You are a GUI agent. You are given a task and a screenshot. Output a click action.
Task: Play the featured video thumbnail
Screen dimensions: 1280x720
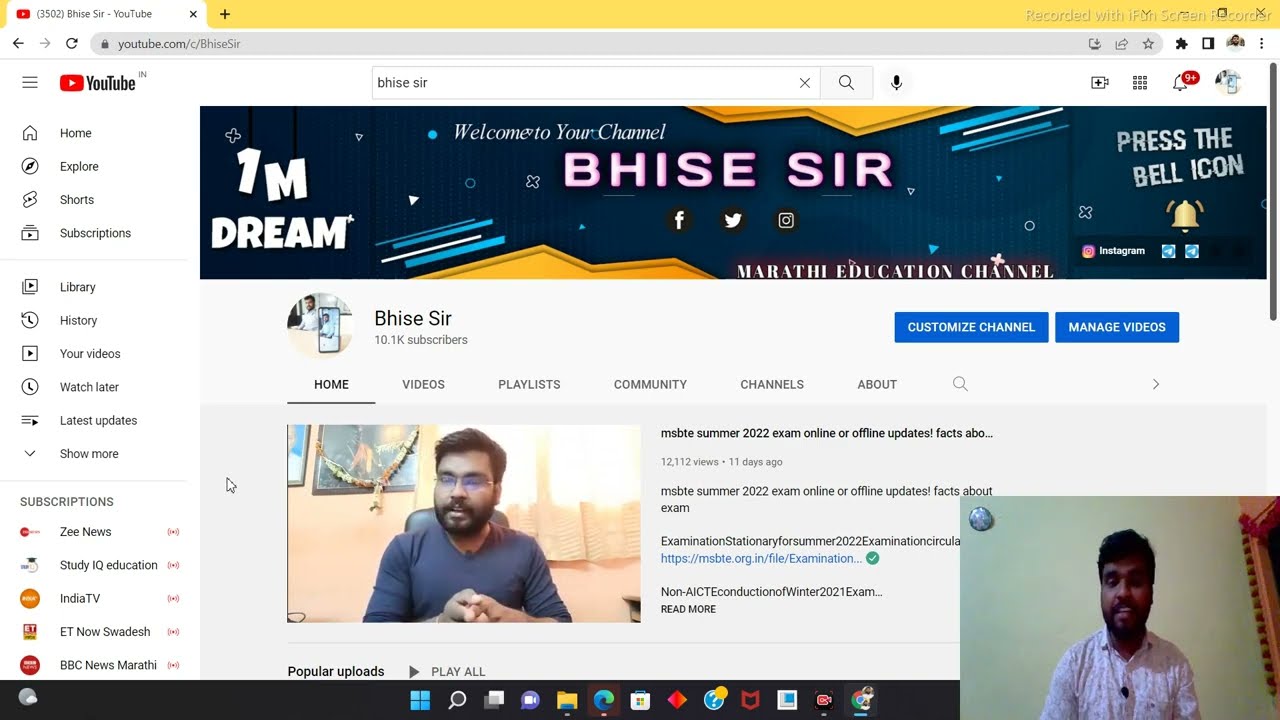[464, 524]
